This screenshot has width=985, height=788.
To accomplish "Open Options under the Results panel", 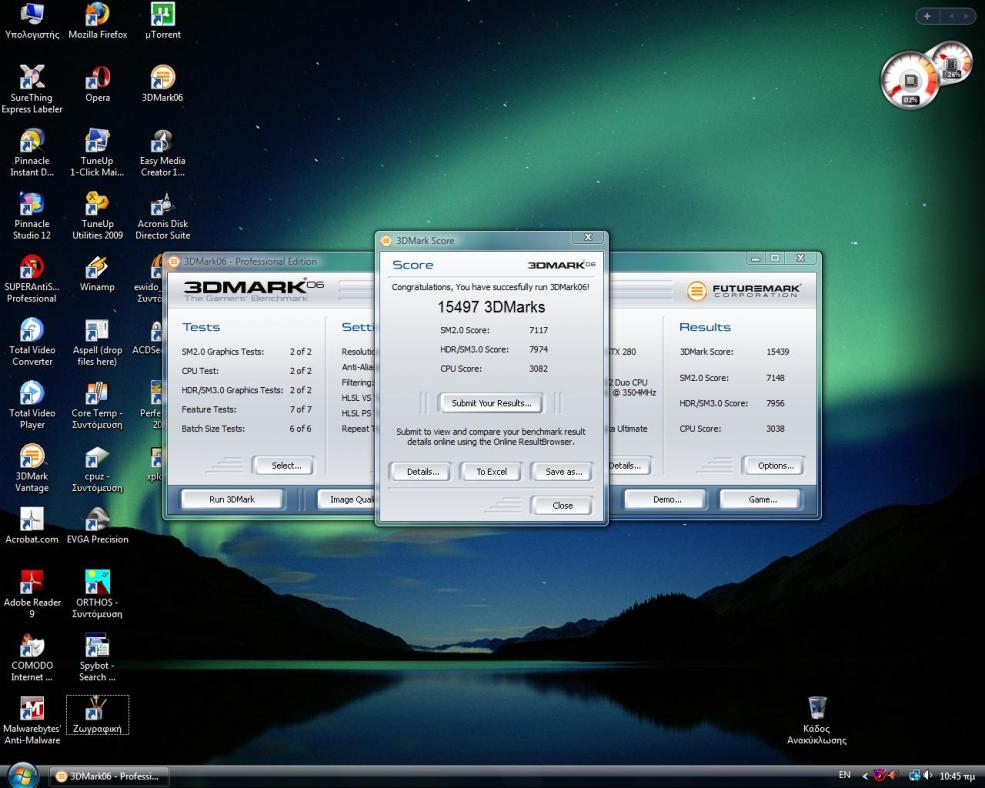I will click(775, 466).
